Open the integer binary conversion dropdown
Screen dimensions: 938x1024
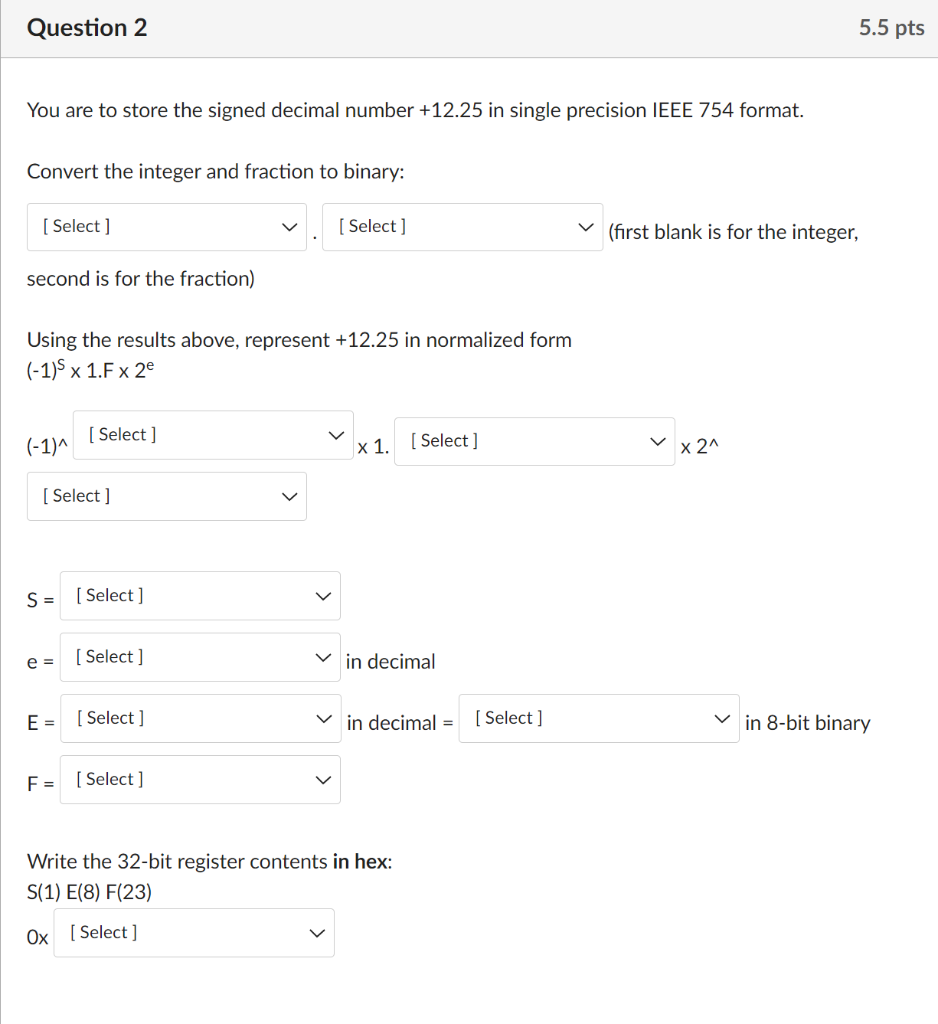166,227
